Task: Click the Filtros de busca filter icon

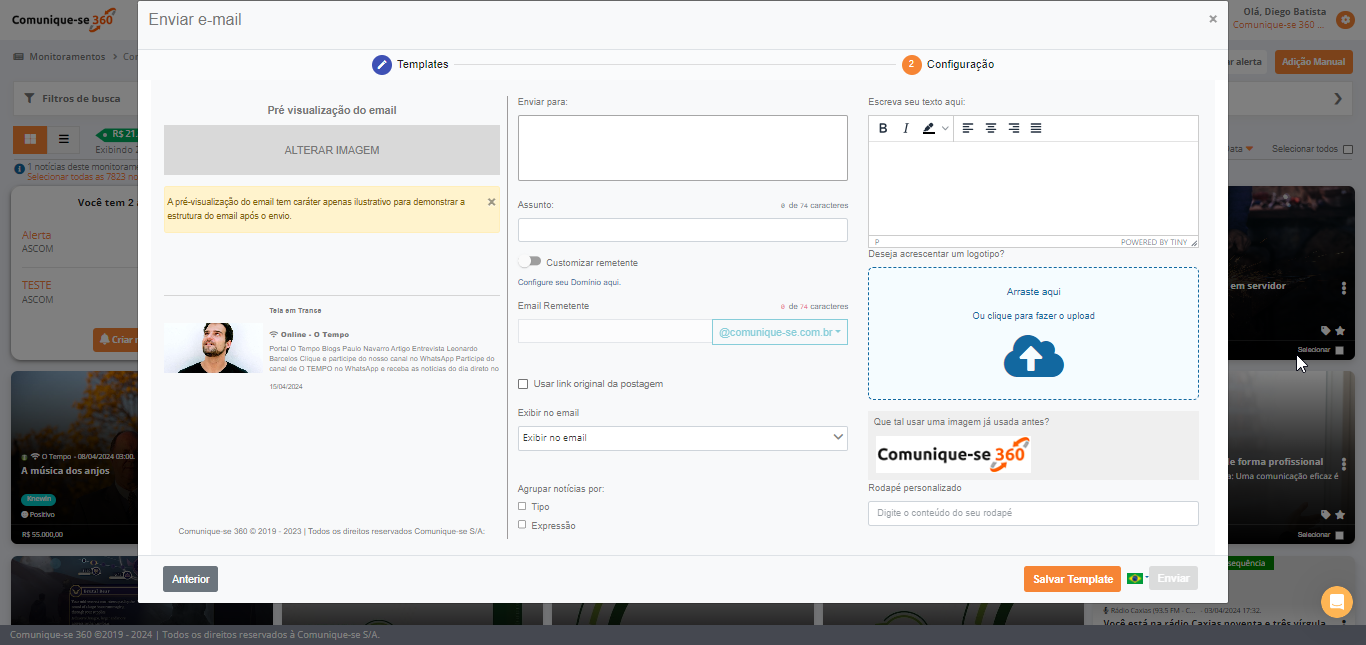Action: [x=28, y=99]
